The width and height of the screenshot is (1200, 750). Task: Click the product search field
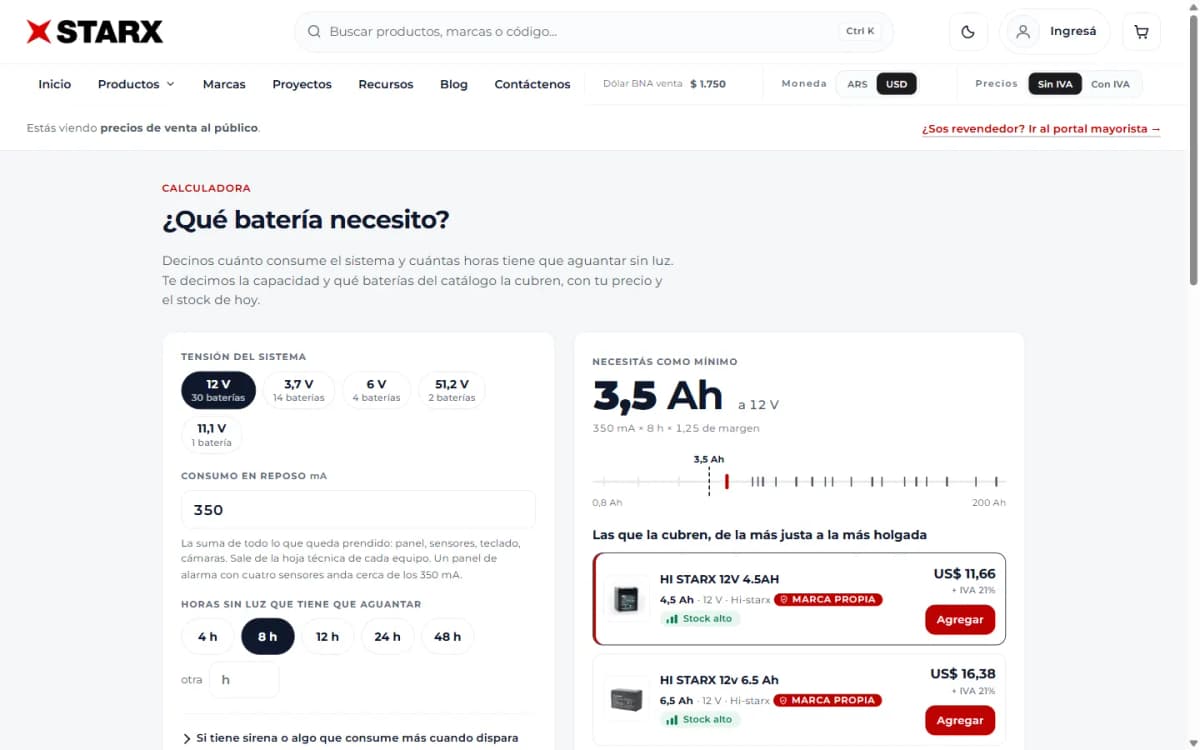(594, 32)
